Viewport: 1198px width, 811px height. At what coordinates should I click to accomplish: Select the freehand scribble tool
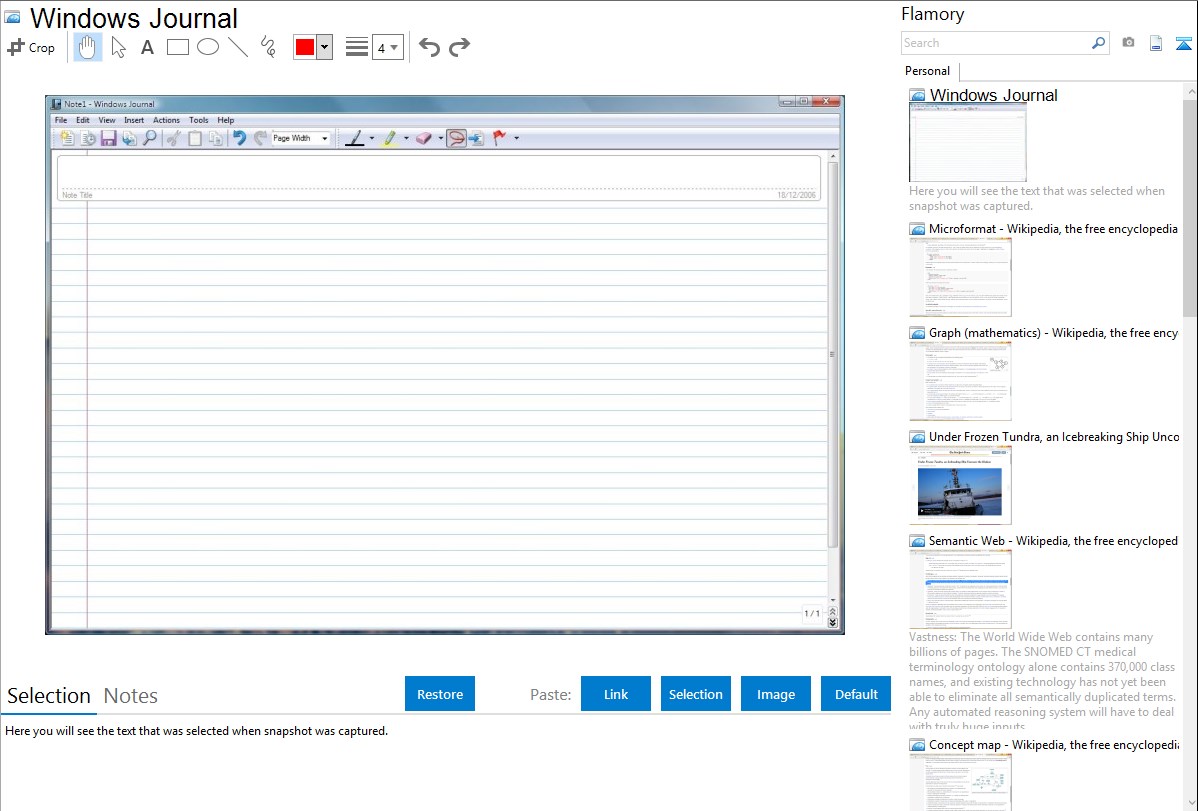(x=268, y=47)
